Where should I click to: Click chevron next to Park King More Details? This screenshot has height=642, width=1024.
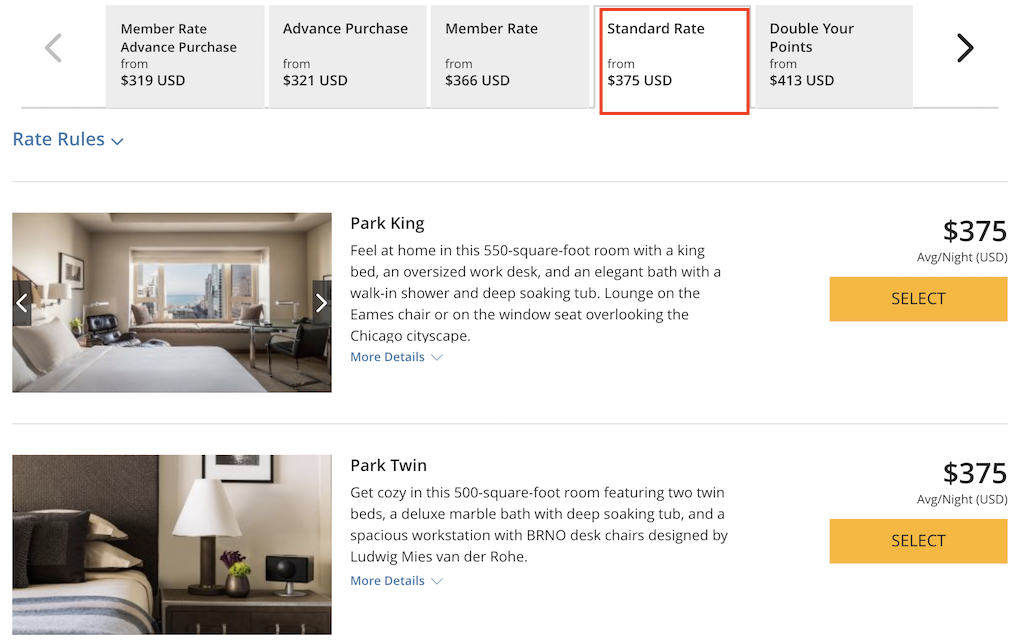(x=437, y=357)
